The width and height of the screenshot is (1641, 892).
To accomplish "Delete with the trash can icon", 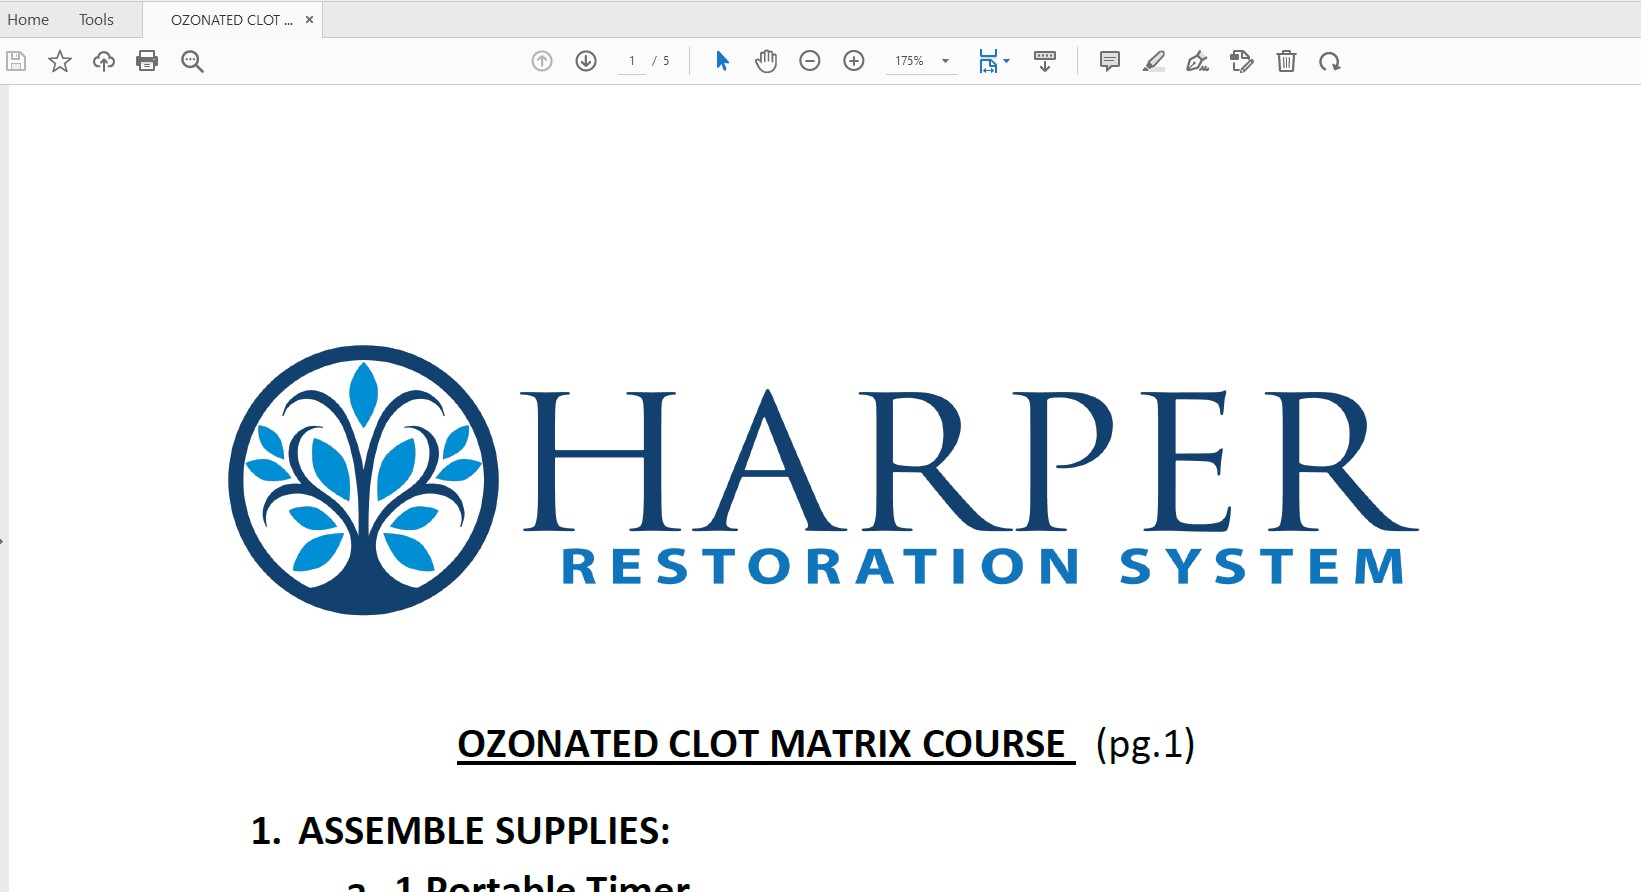I will coord(1286,61).
